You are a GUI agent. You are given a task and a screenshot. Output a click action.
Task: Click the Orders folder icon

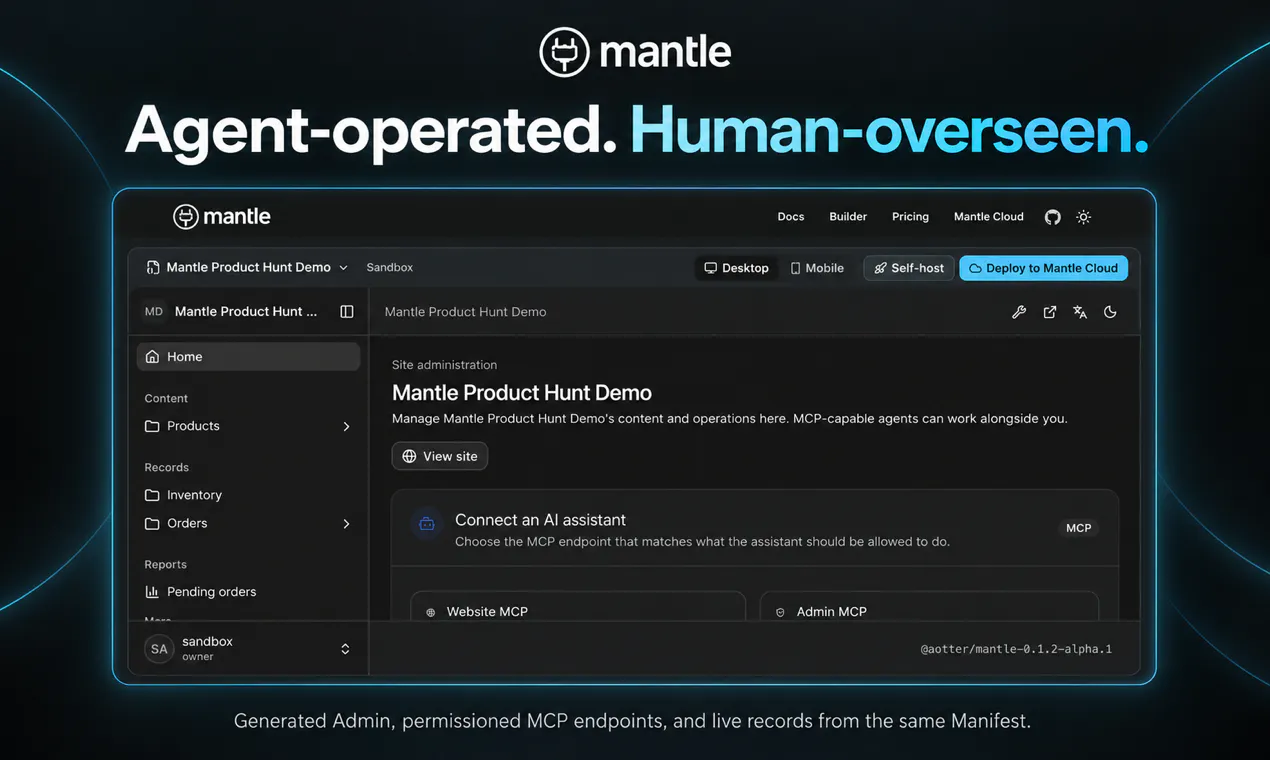coord(152,523)
